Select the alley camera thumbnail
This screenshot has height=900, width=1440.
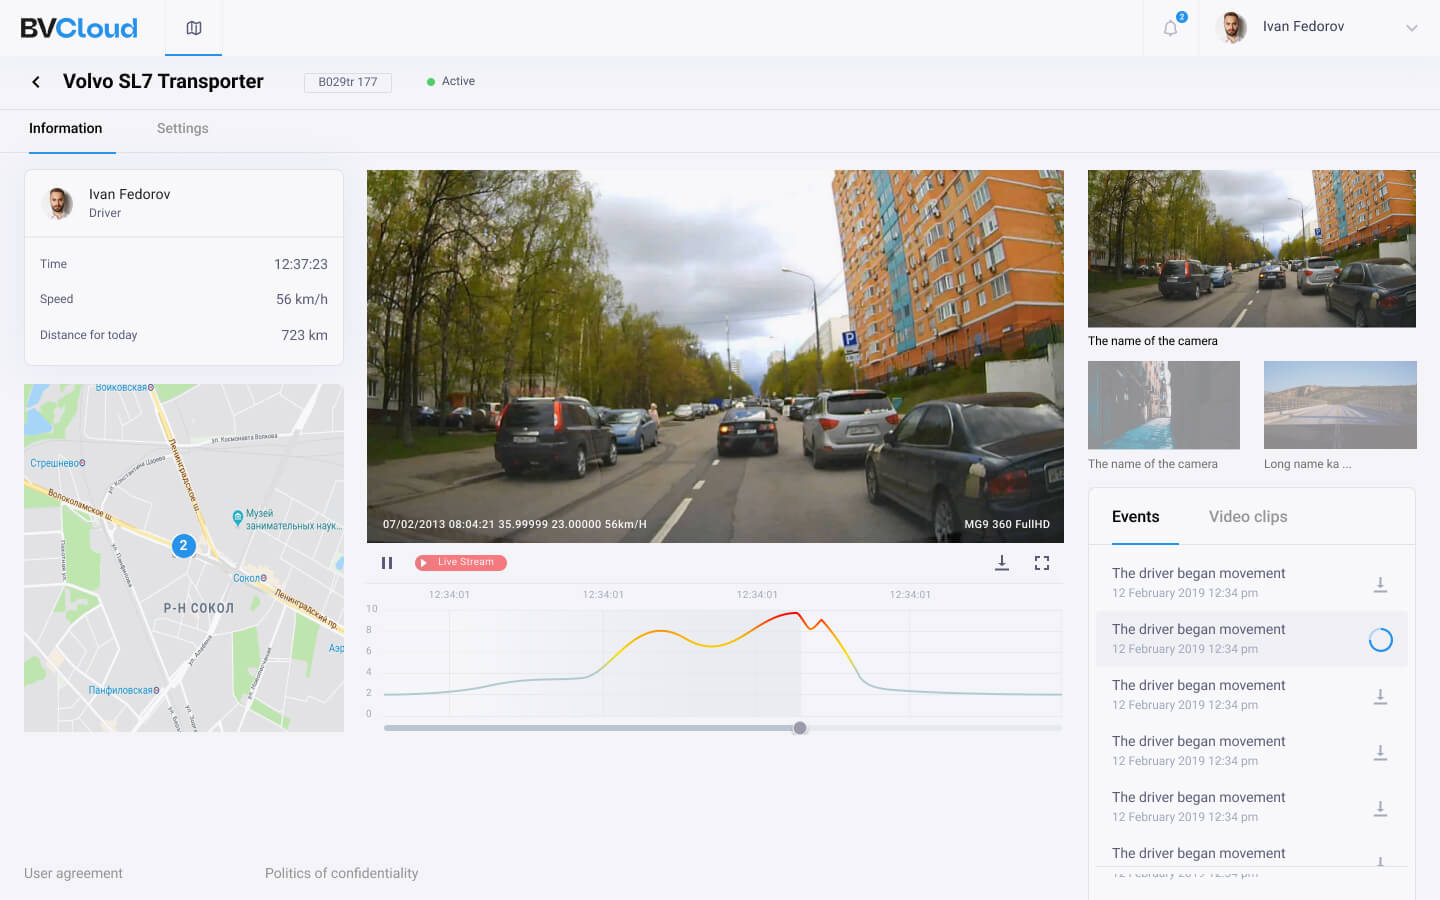coord(1164,405)
